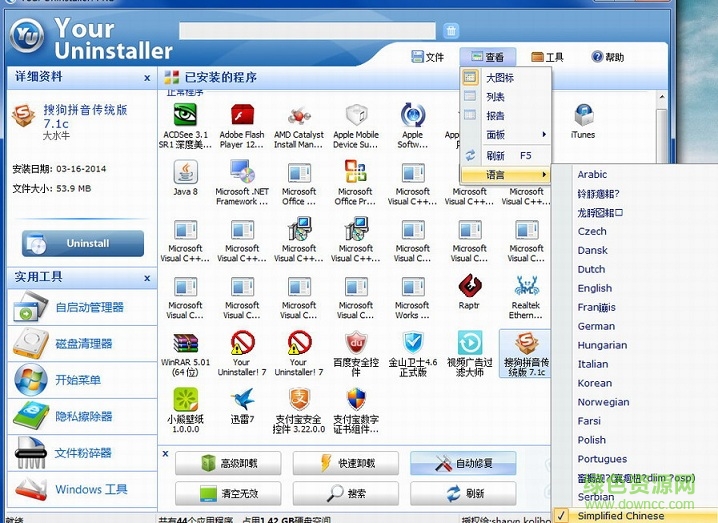This screenshot has height=523, width=718.
Task: Click the 快速卸载 quick uninstall button
Action: click(x=346, y=463)
